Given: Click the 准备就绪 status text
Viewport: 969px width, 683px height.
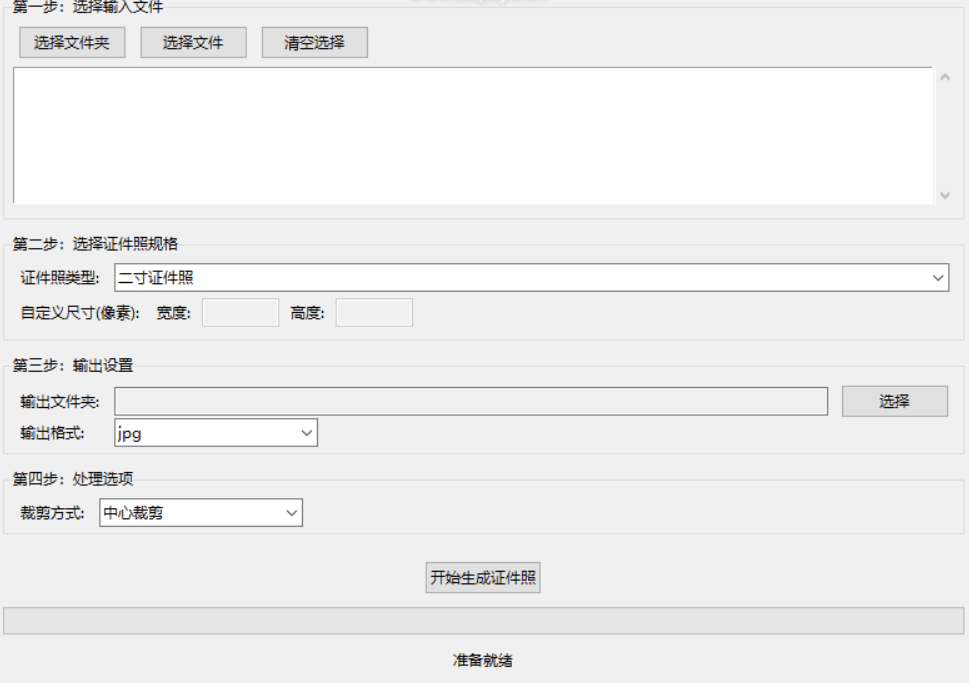Looking at the screenshot, I should 483,660.
